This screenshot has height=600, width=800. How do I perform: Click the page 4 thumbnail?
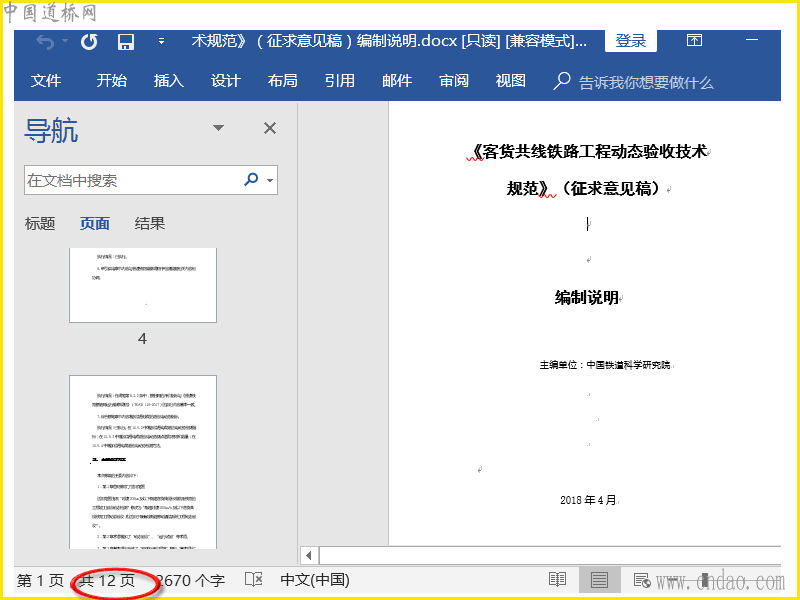tap(142, 285)
